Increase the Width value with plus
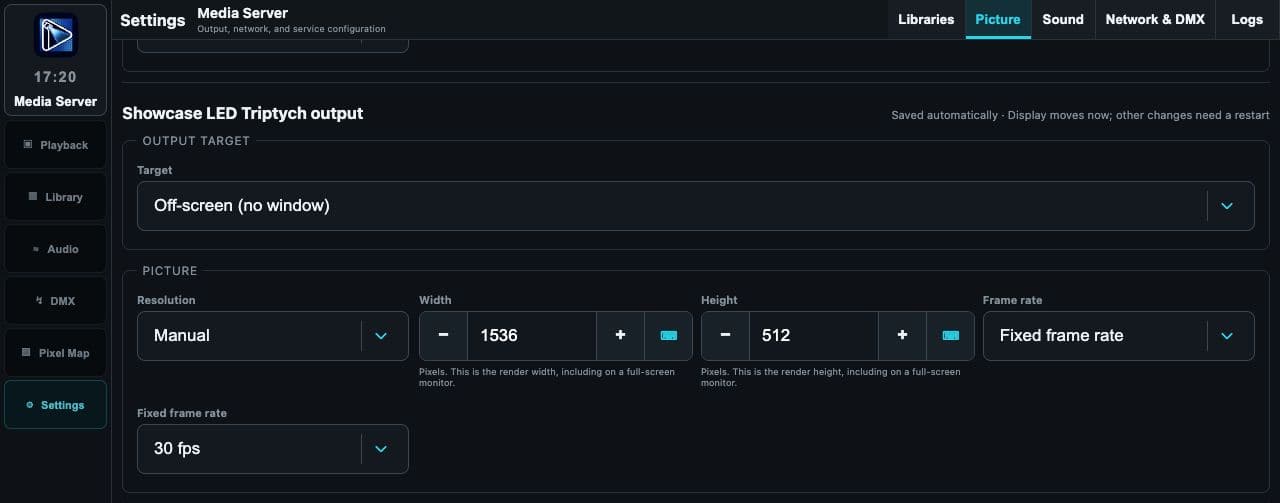Image resolution: width=1280 pixels, height=503 pixels. click(620, 336)
